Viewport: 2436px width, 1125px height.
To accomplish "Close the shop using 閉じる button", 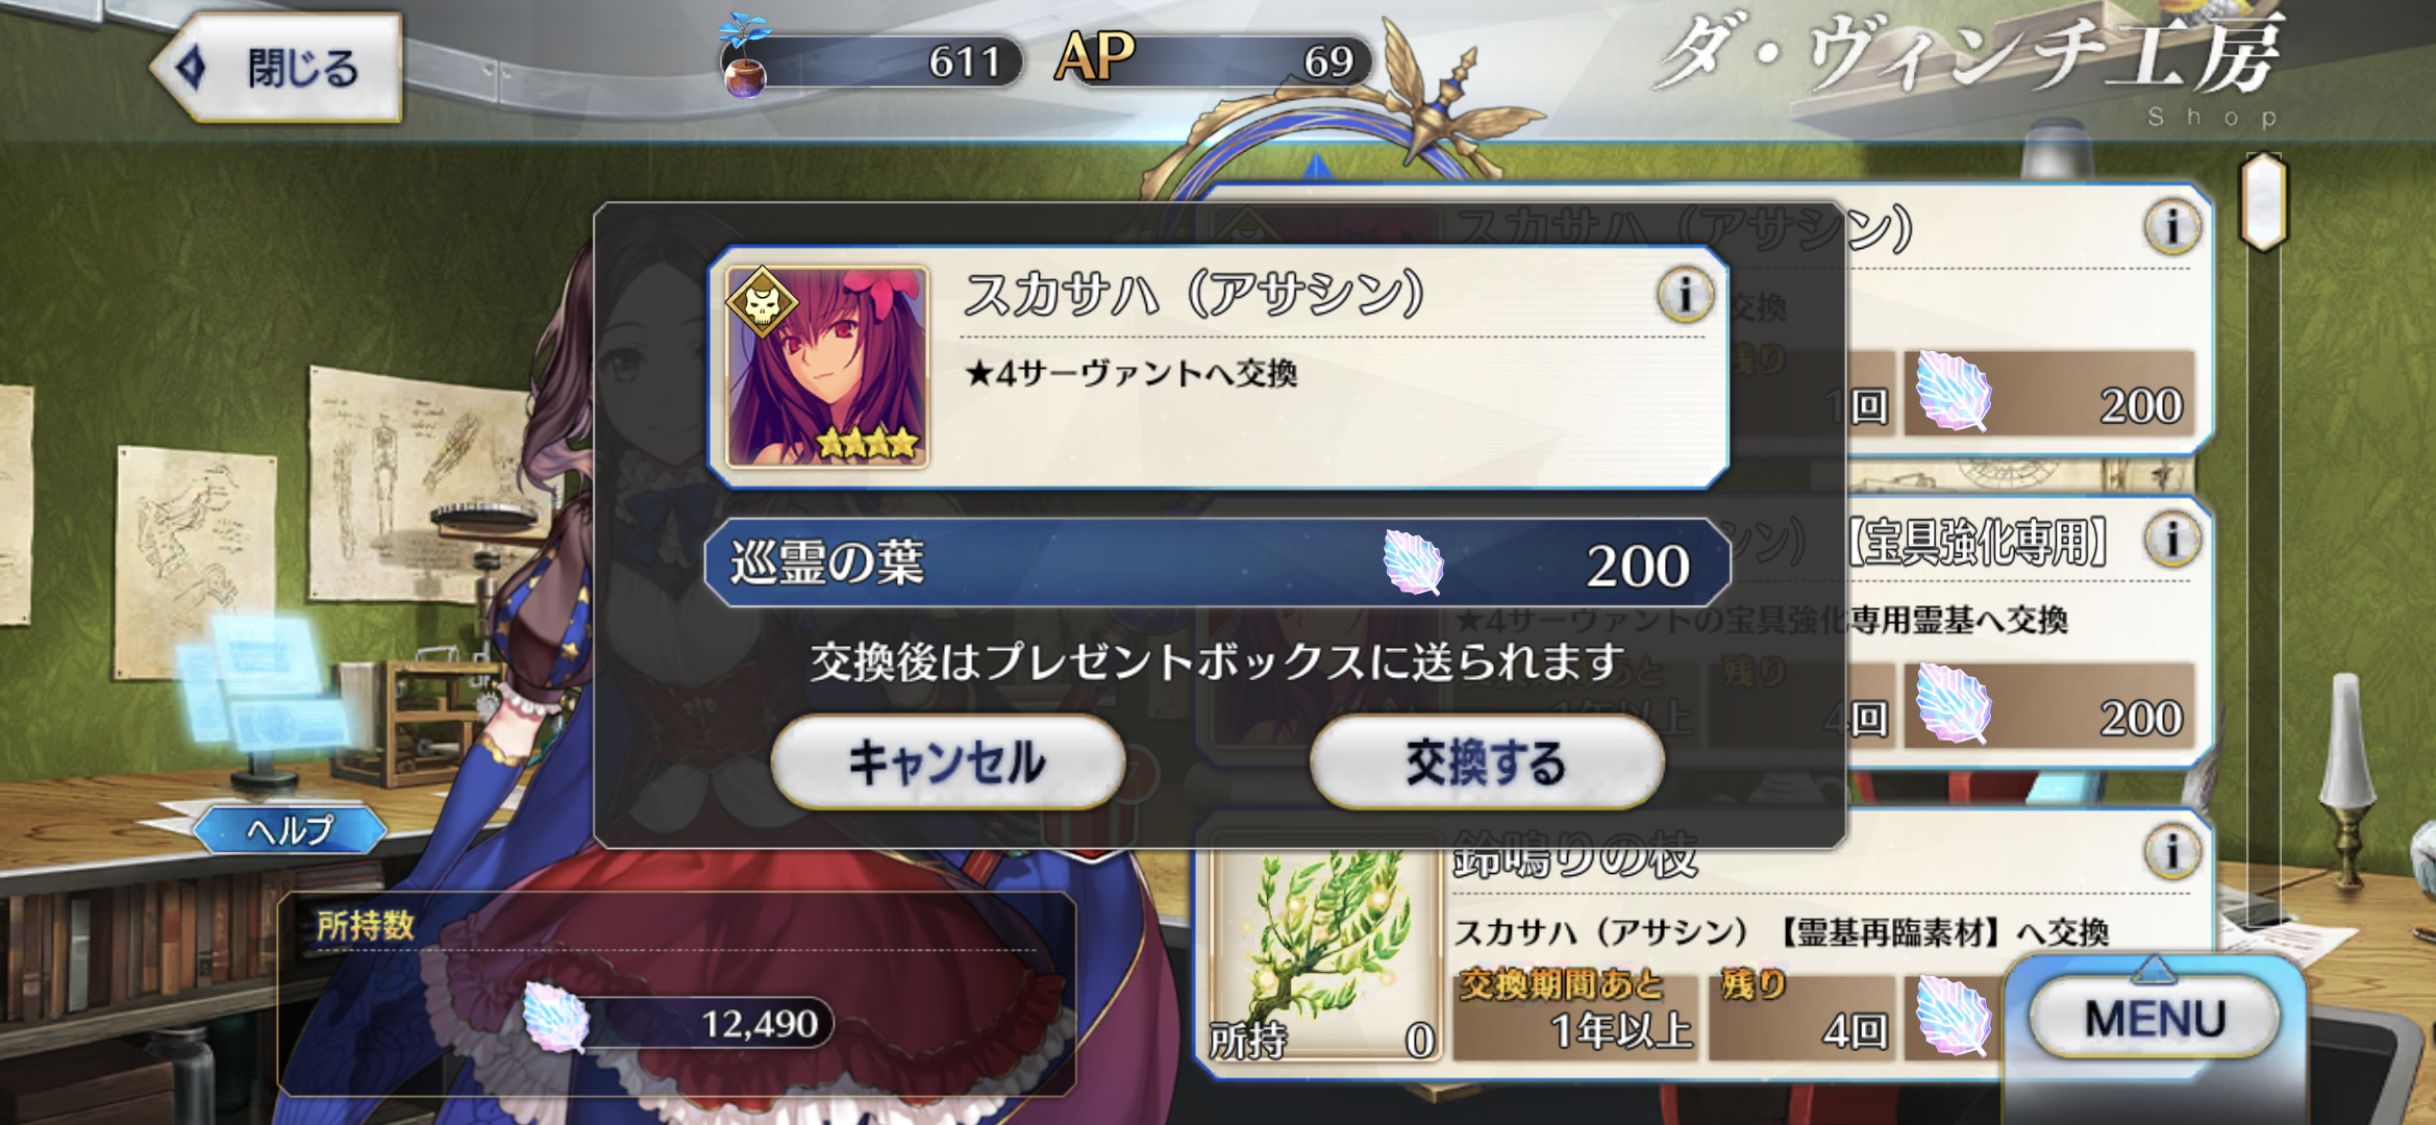I will [x=277, y=68].
